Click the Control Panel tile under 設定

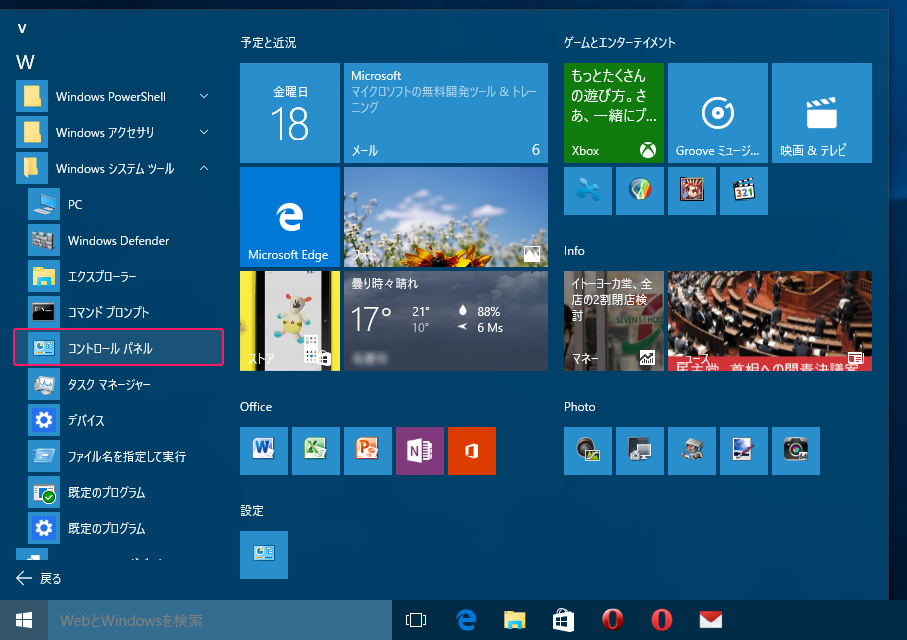264,555
